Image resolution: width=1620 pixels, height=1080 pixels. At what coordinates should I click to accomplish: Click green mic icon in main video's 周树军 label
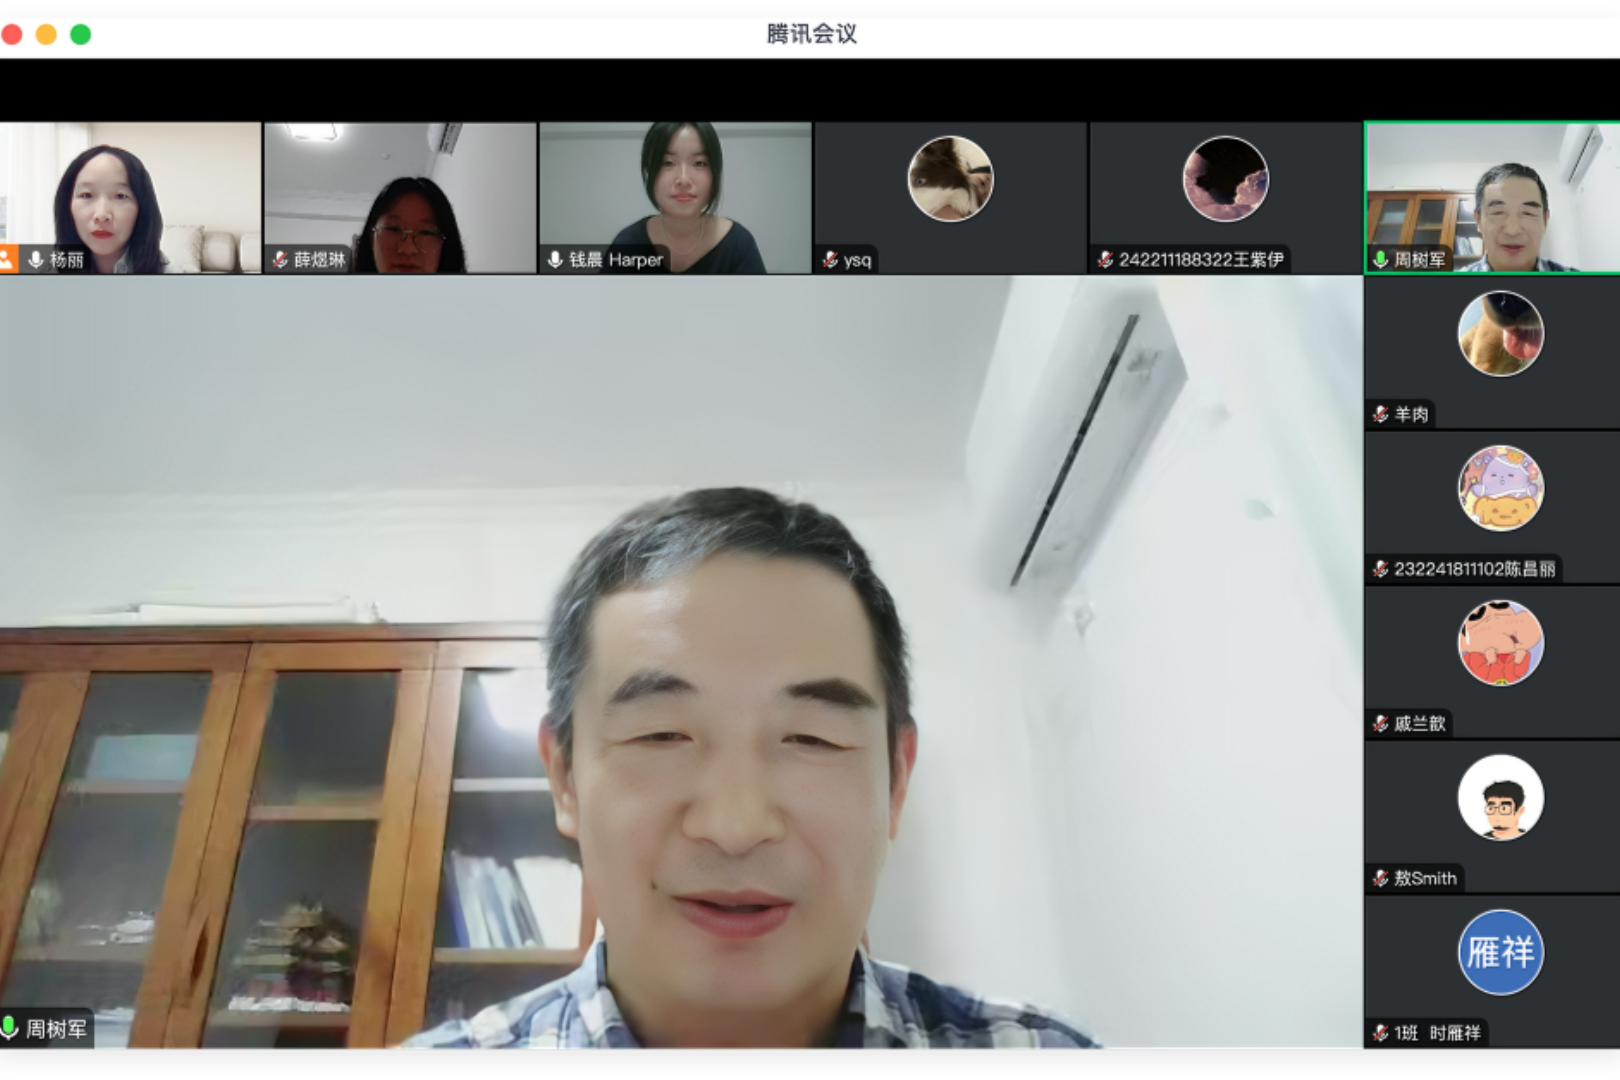10,1028
